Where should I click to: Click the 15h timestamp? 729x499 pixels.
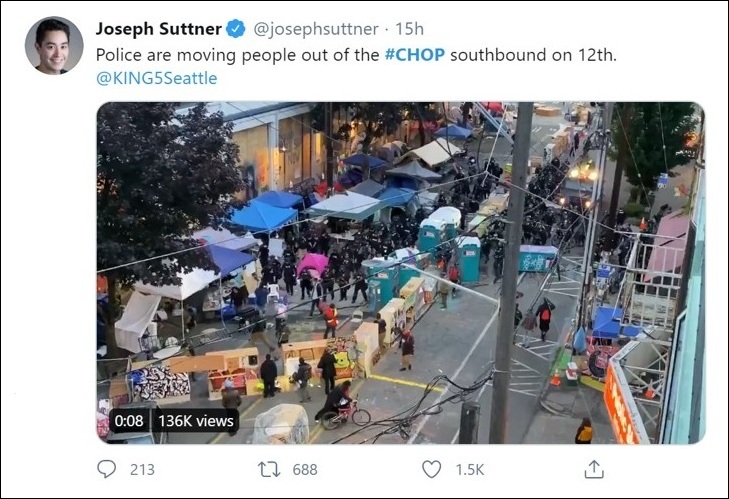click(410, 29)
